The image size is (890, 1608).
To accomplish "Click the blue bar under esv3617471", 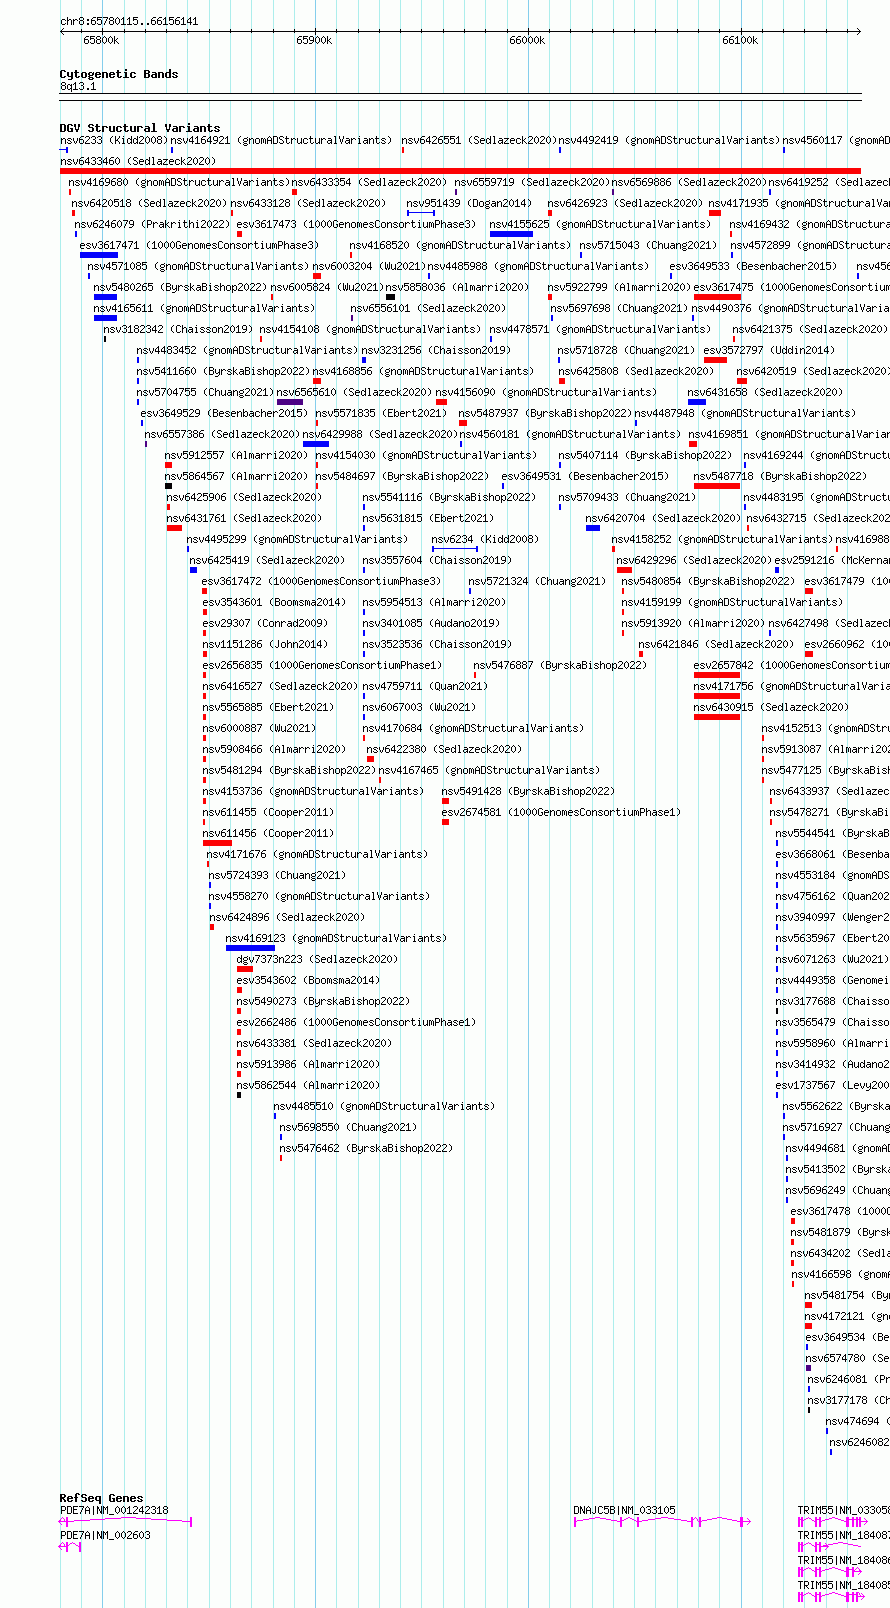I will pyautogui.click(x=99, y=255).
